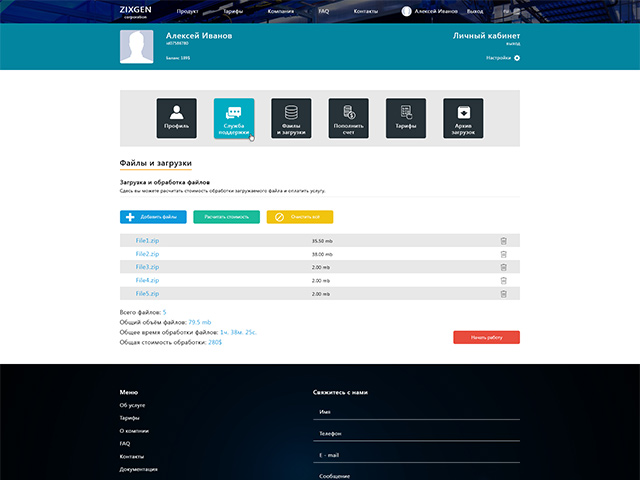Open FAQ in the top navigation
The image size is (640, 480).
[324, 11]
